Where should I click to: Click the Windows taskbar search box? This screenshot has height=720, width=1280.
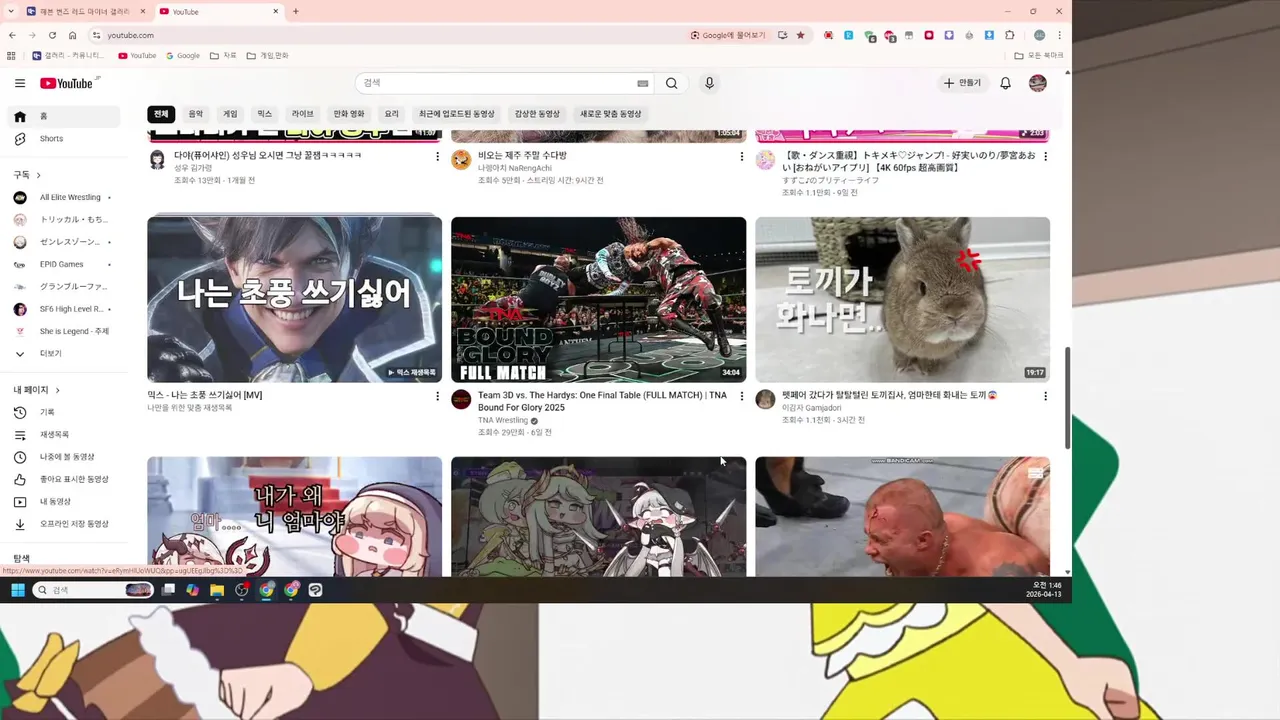[92, 590]
